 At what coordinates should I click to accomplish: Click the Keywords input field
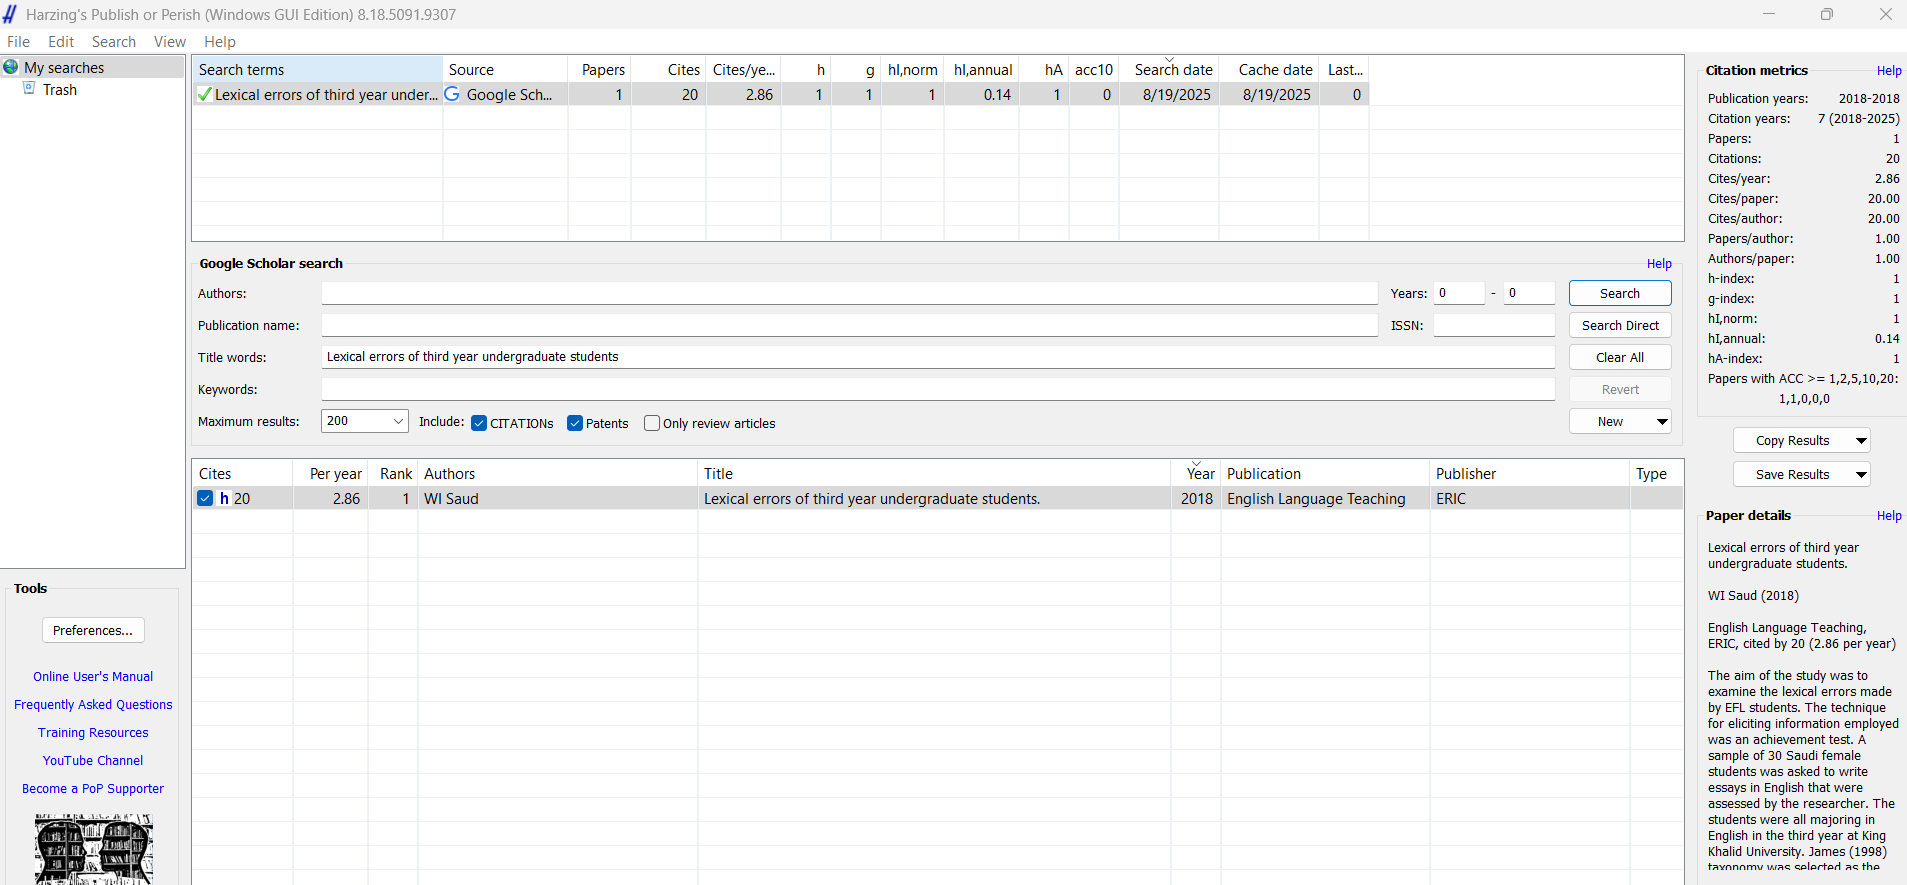(x=938, y=389)
